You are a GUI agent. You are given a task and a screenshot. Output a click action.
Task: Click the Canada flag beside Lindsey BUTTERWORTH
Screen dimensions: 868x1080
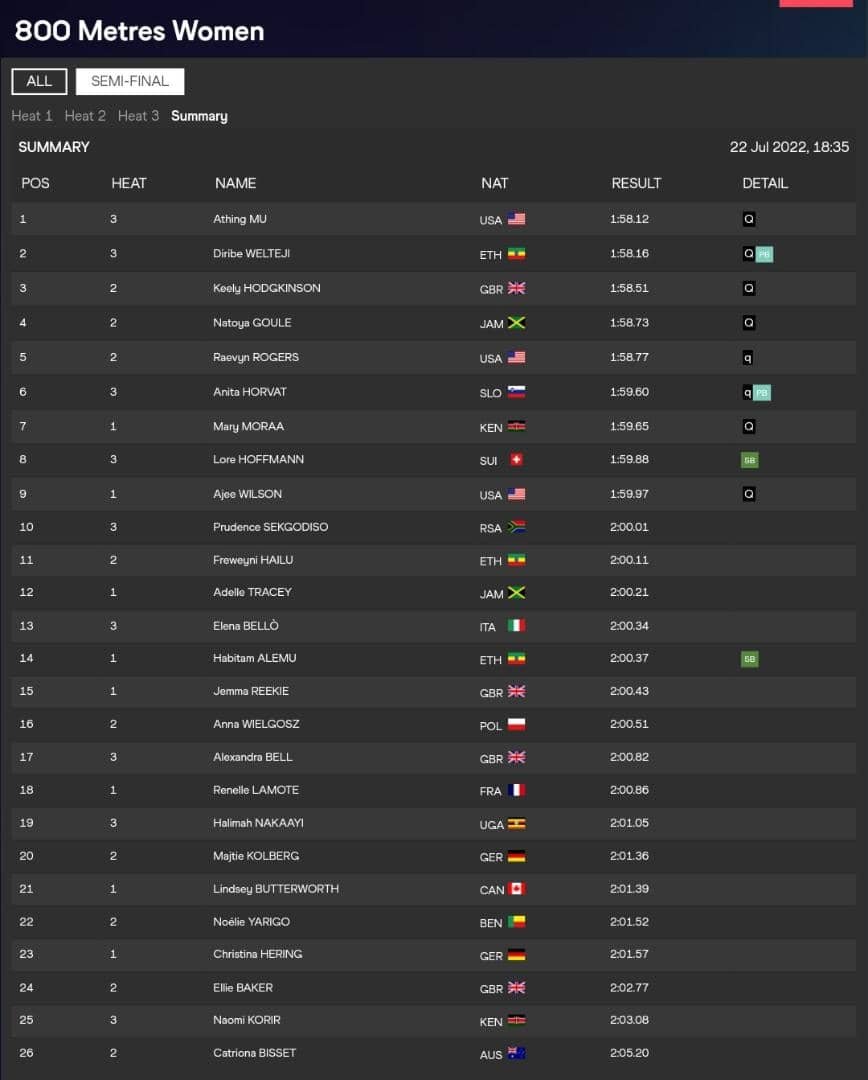(516, 889)
